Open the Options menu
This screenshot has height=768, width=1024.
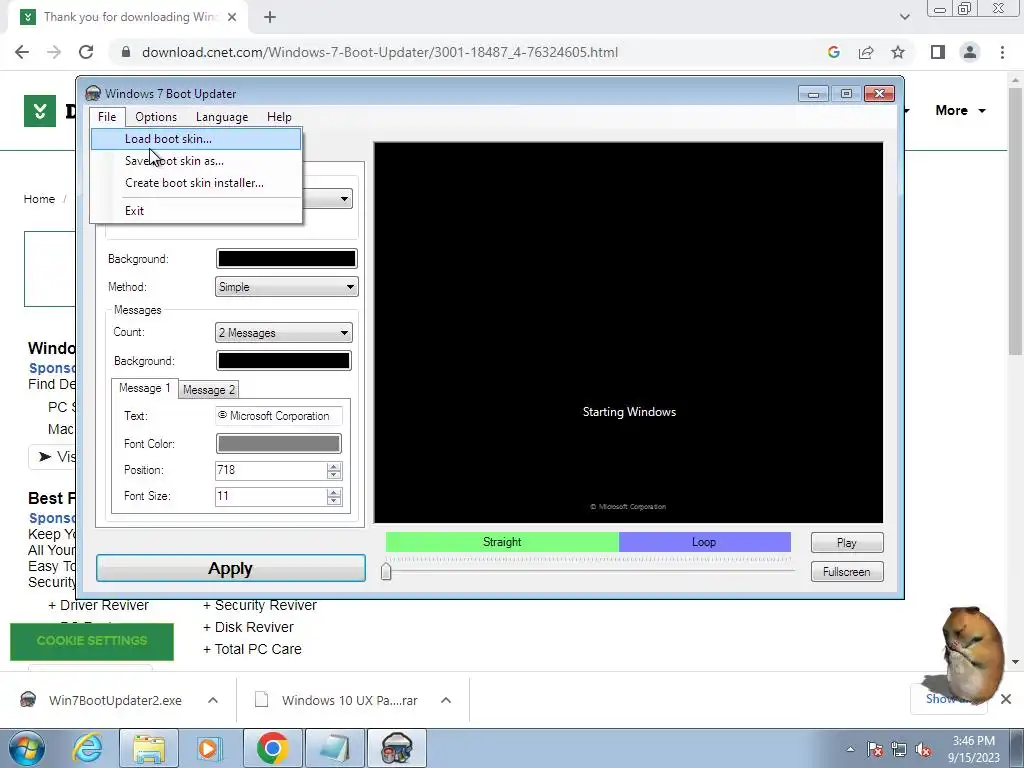[x=155, y=117]
